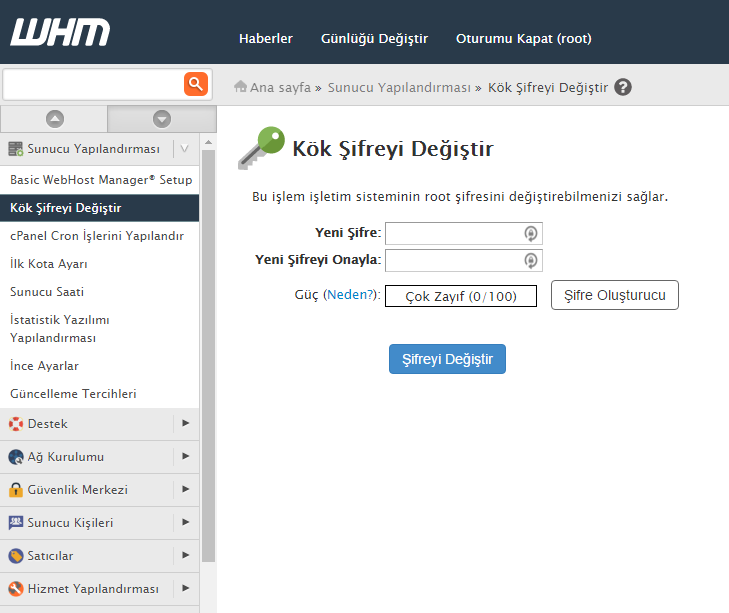Expand the Destek section
Screen dimensions: 729x613
[x=185, y=423]
